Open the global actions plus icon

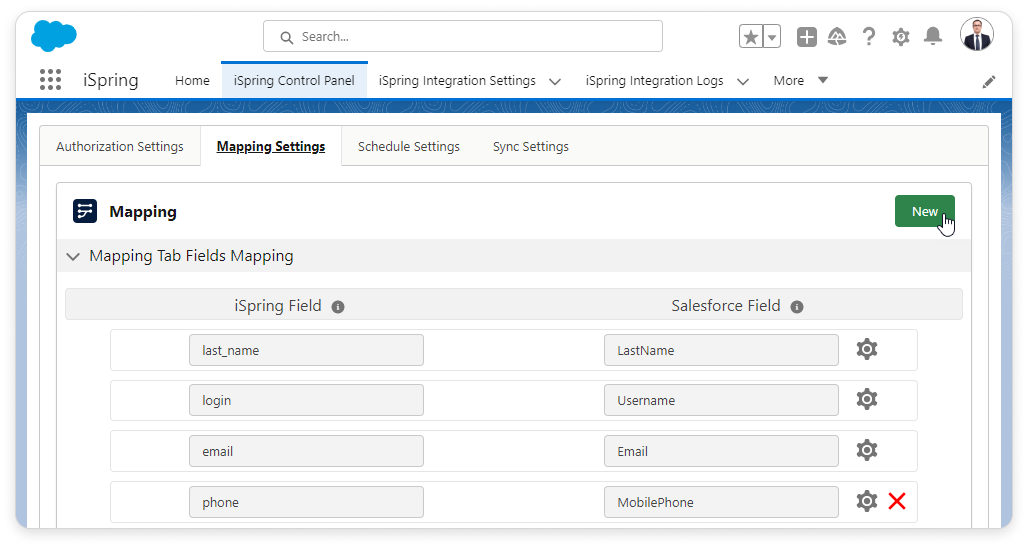coord(807,37)
